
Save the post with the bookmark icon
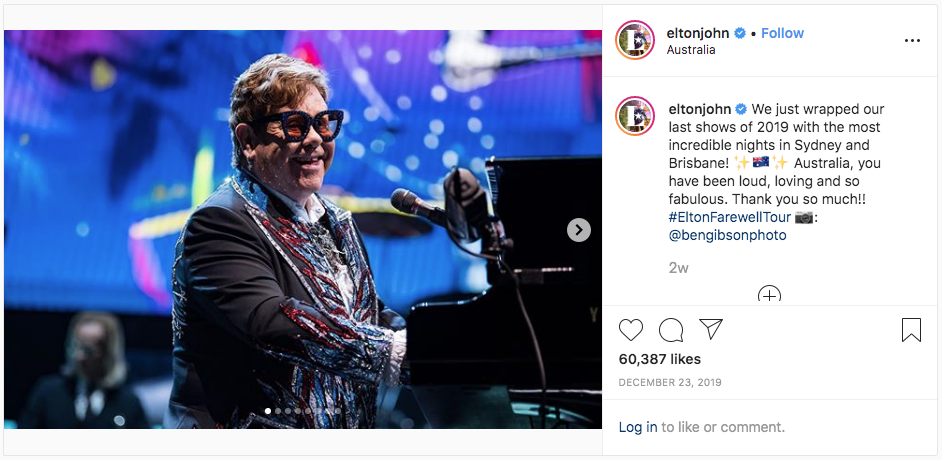click(x=911, y=330)
